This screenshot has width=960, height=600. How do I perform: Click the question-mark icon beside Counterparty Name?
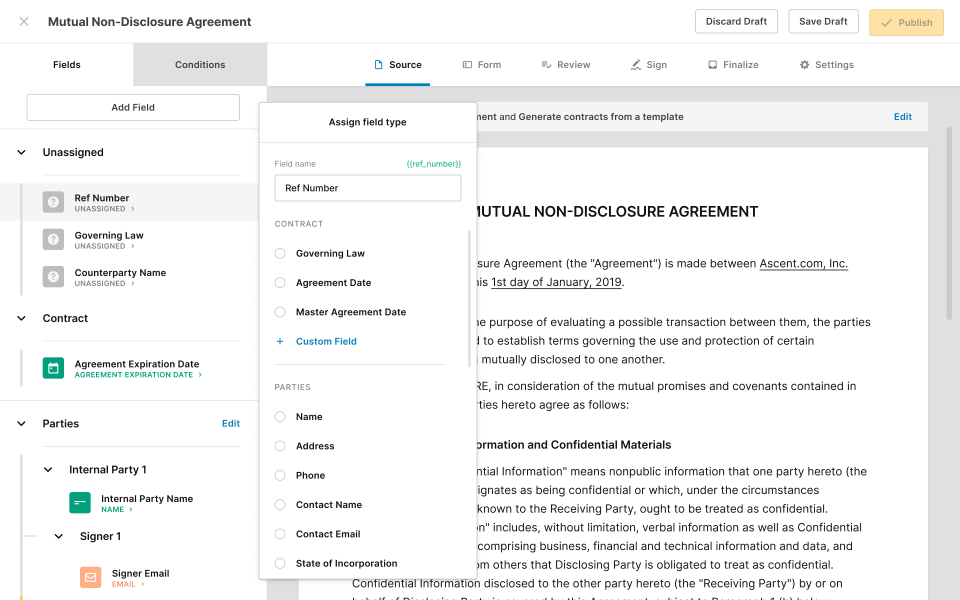tap(53, 277)
